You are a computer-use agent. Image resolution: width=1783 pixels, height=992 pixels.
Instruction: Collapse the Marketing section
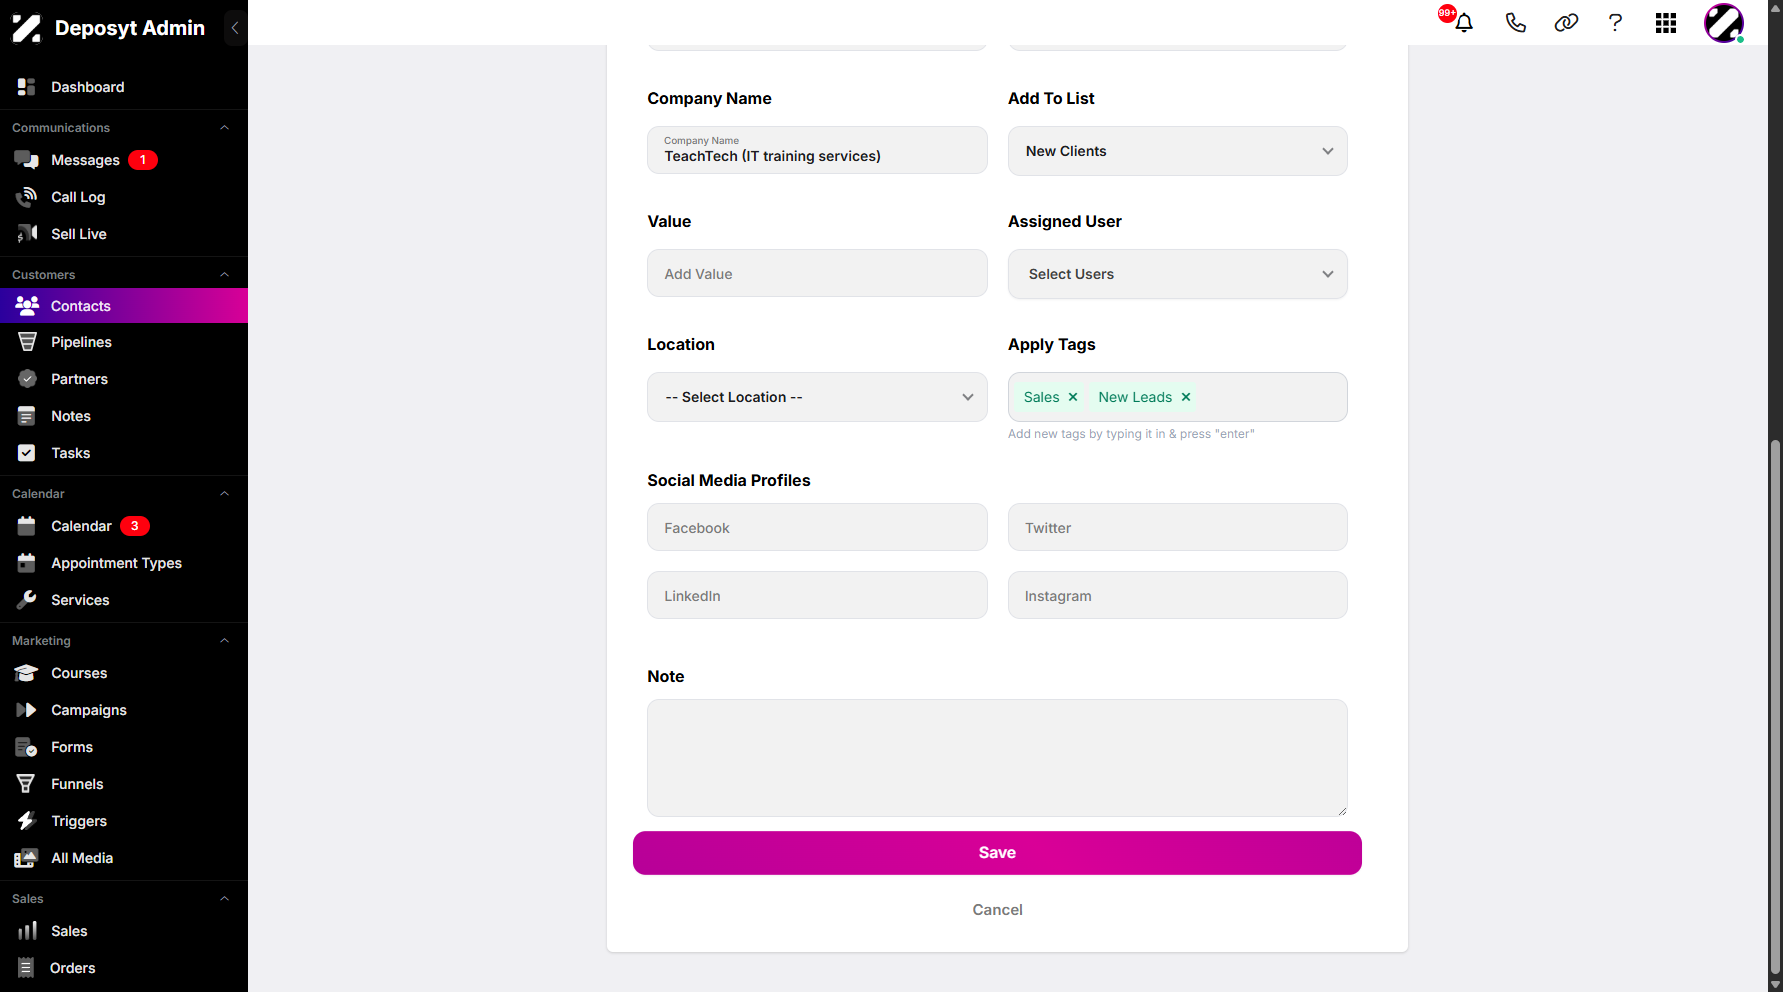pyautogui.click(x=224, y=641)
